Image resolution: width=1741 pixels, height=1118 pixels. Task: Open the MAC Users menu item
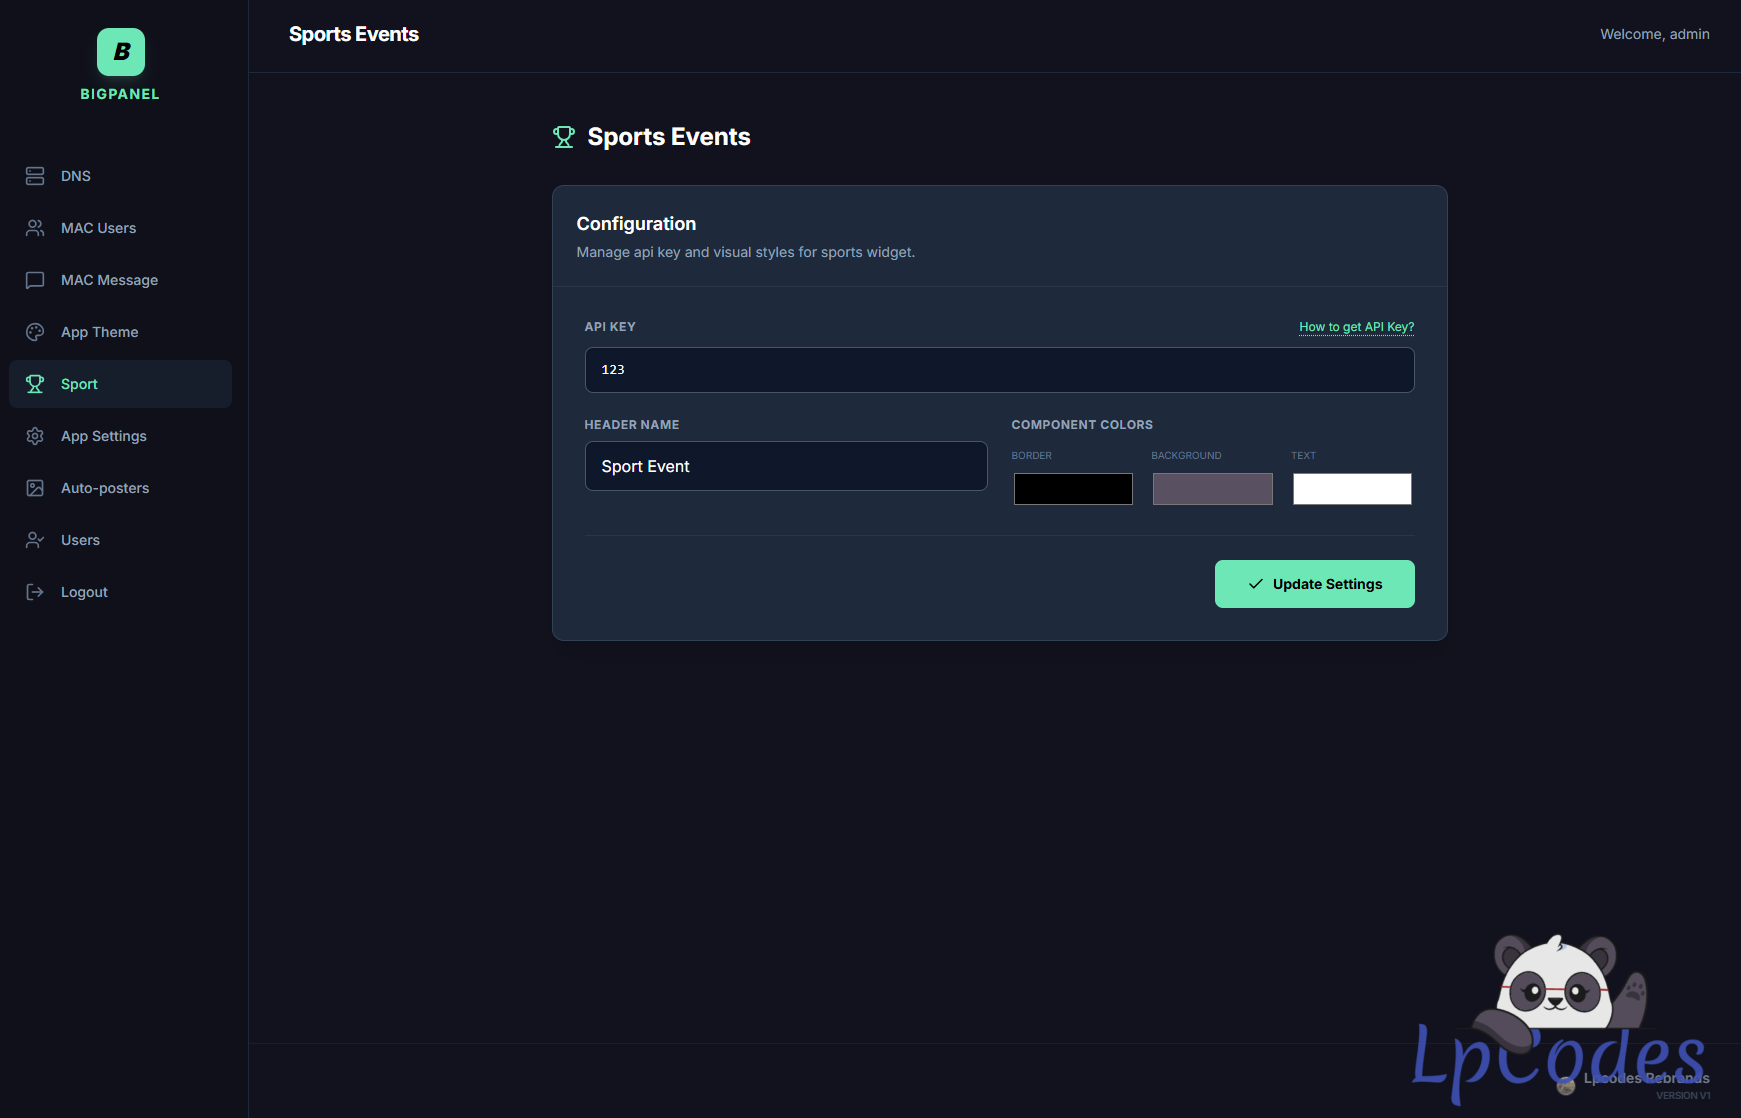pyautogui.click(x=98, y=228)
